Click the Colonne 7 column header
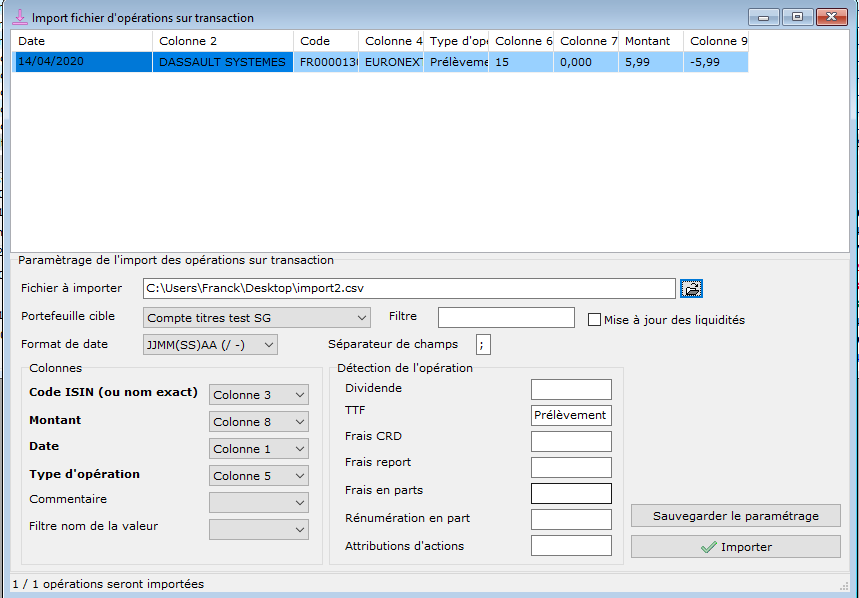Image resolution: width=859 pixels, height=598 pixels. pyautogui.click(x=586, y=41)
